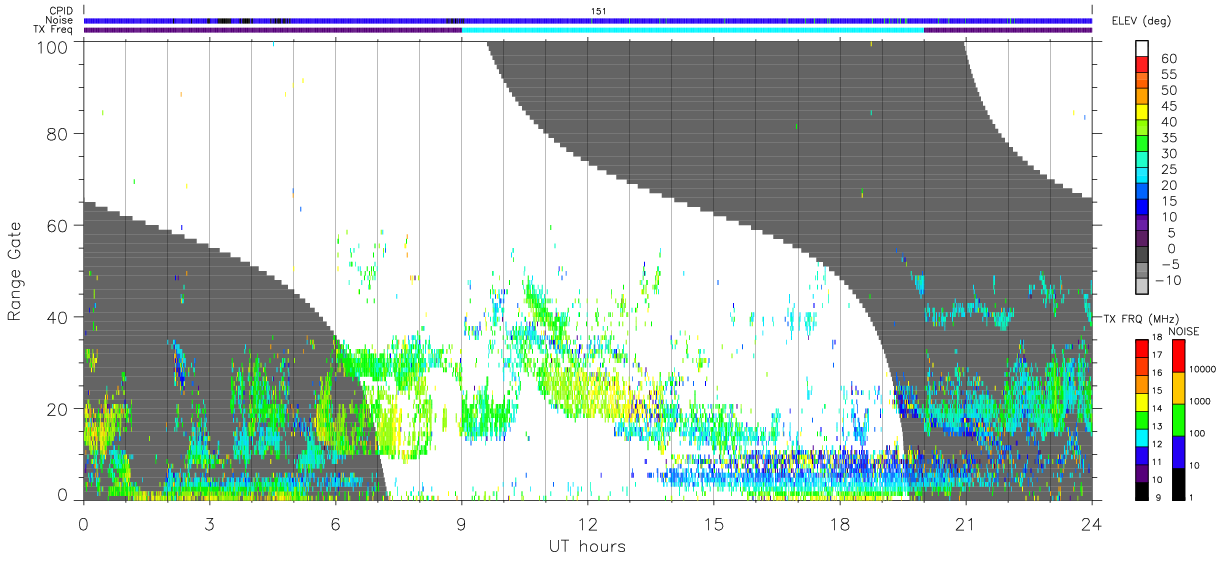Click the black bottom segment of the TX FRQ color bar

(x=1142, y=489)
